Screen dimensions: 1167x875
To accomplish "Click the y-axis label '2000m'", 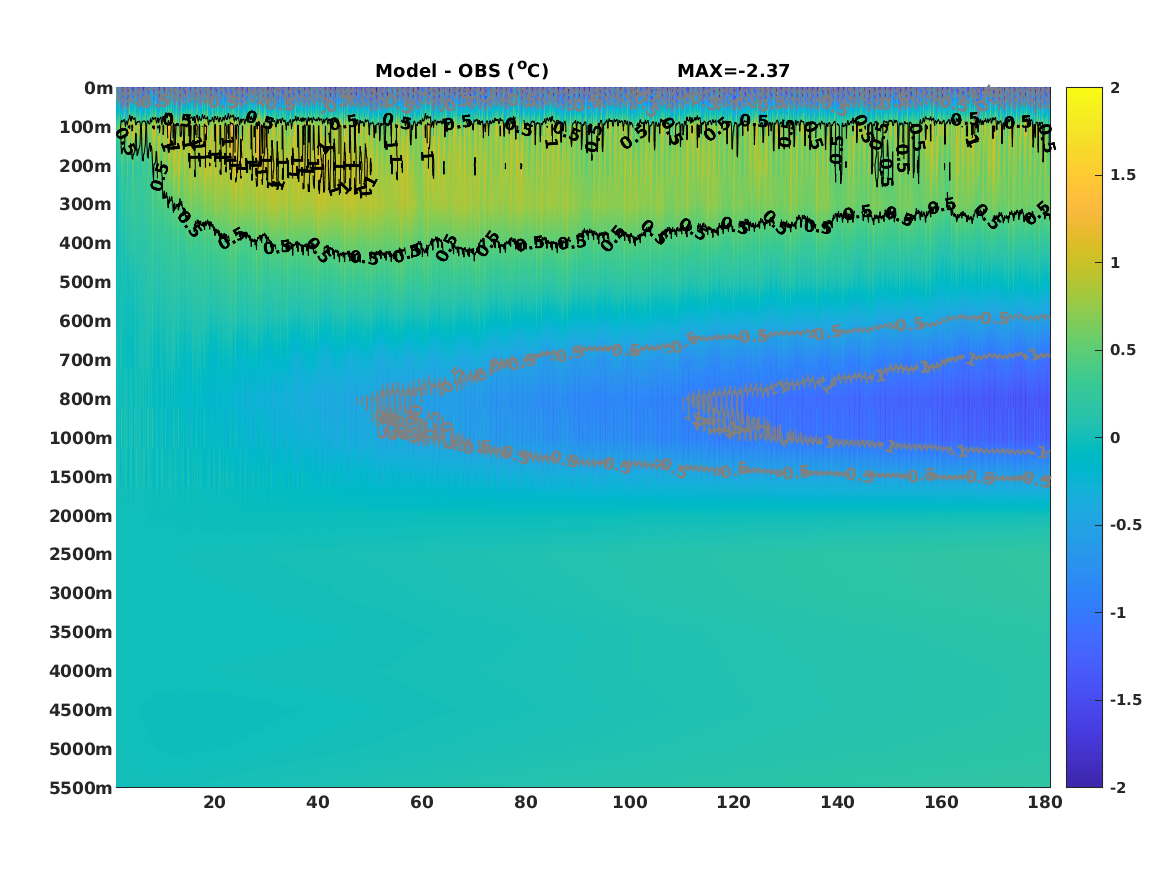I will point(81,516).
